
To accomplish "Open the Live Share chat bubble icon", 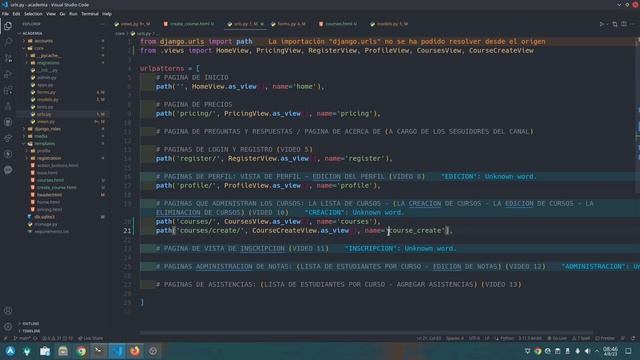I will click(8, 170).
